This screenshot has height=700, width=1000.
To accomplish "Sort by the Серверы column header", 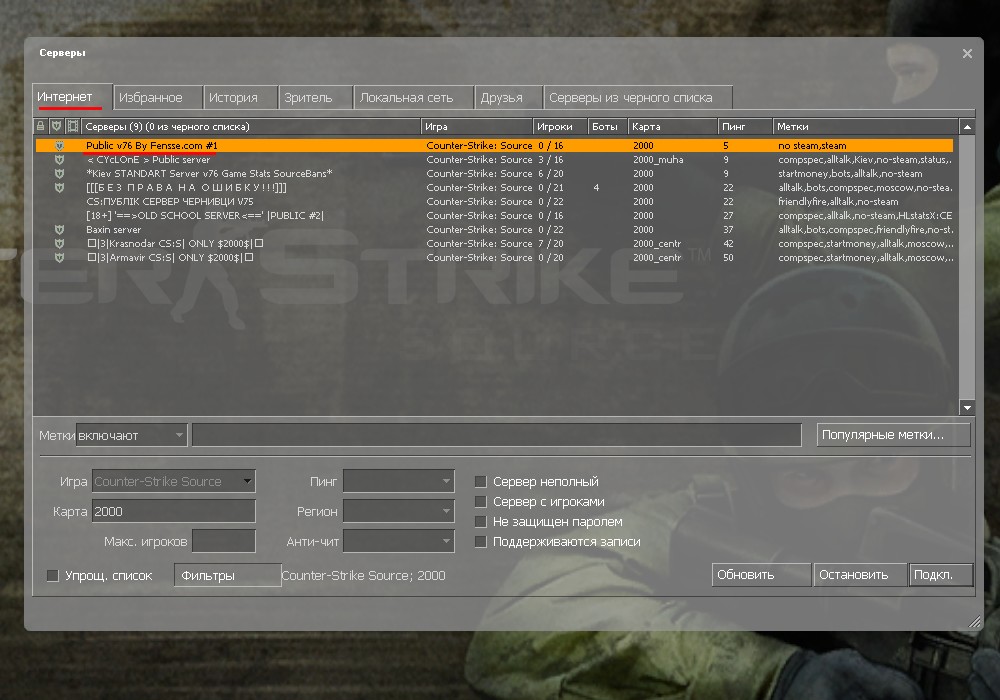I will tap(251, 126).
